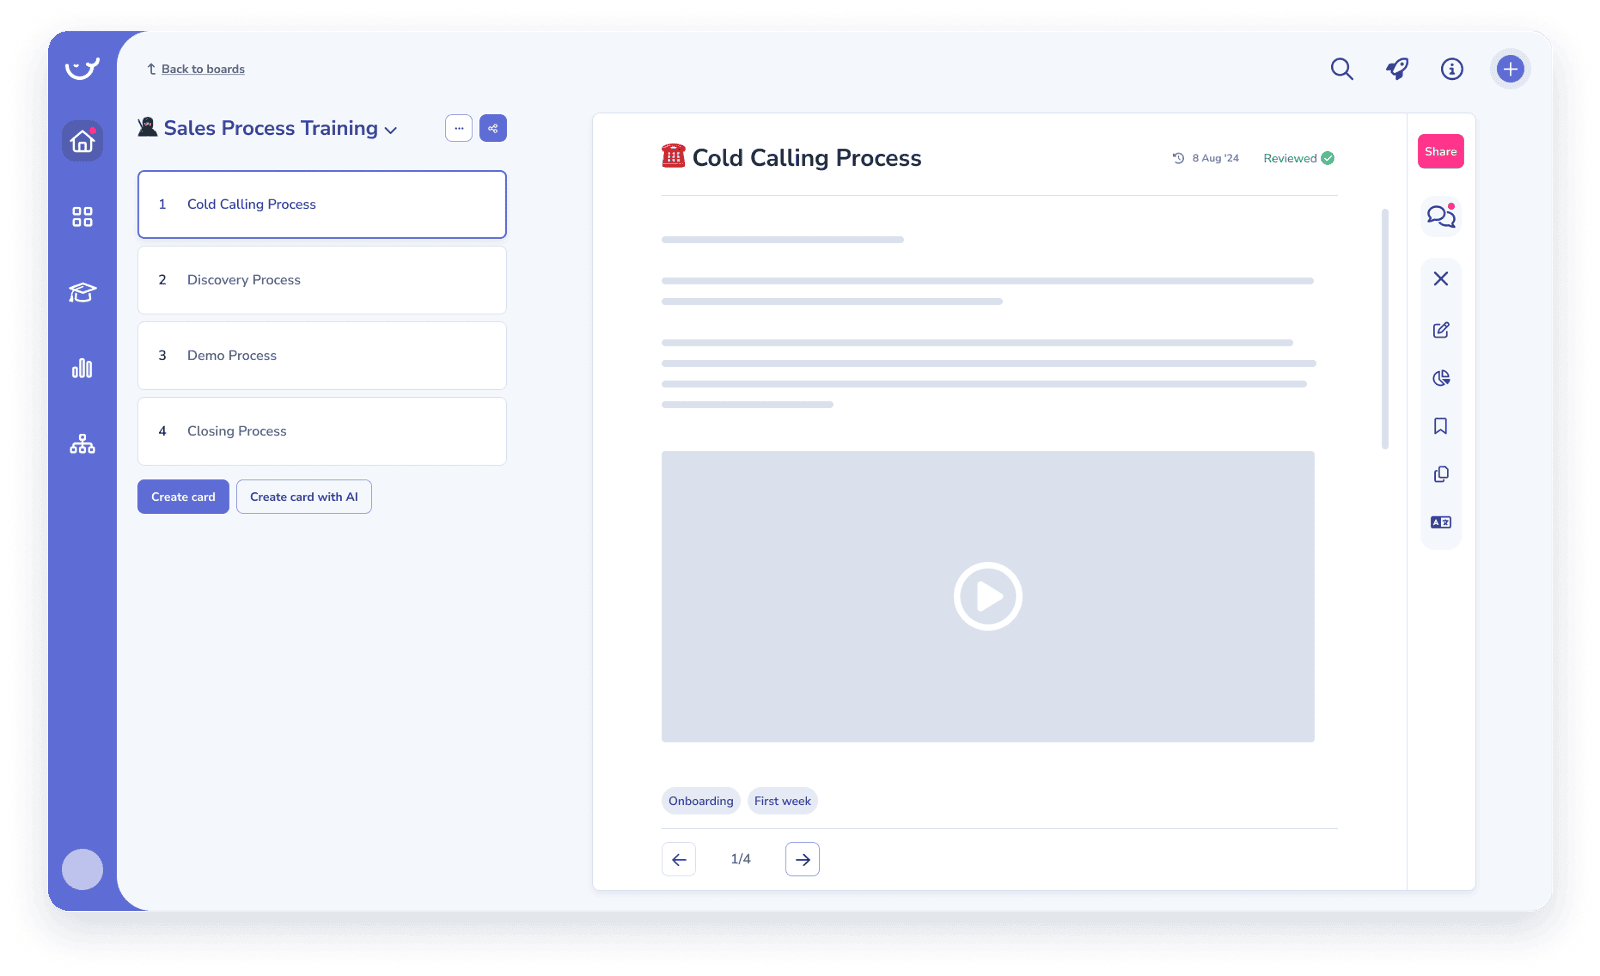Click the rocket icon in top bar
The height and width of the screenshot is (976, 1600).
coord(1397,69)
